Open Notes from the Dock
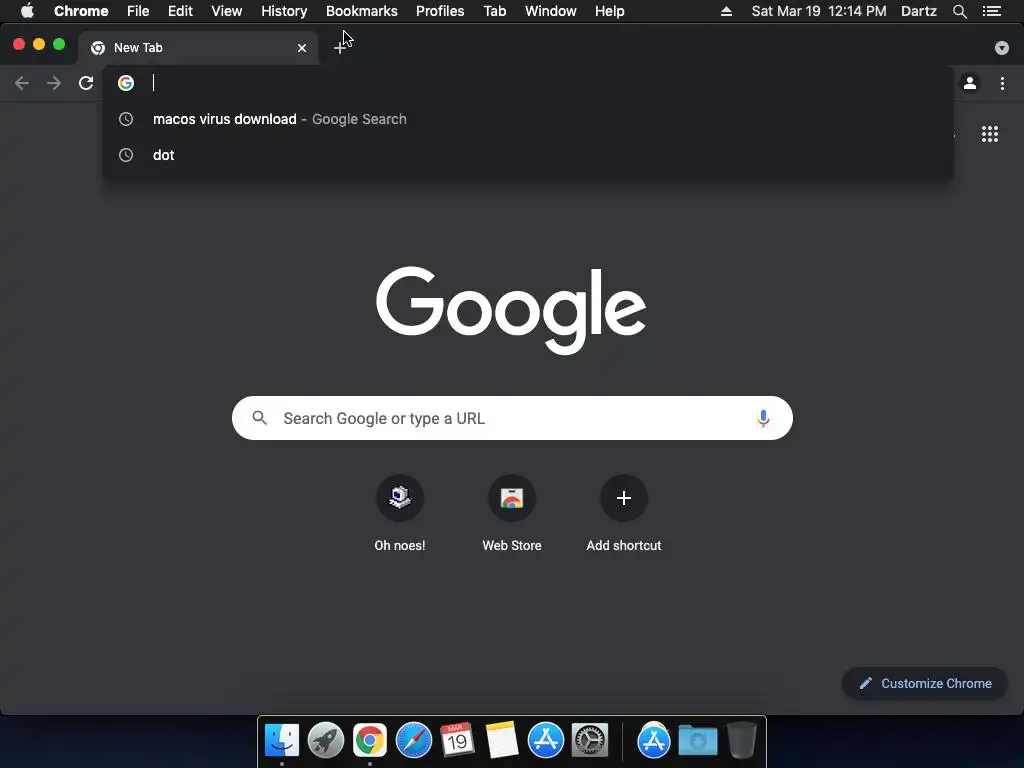 coord(502,740)
